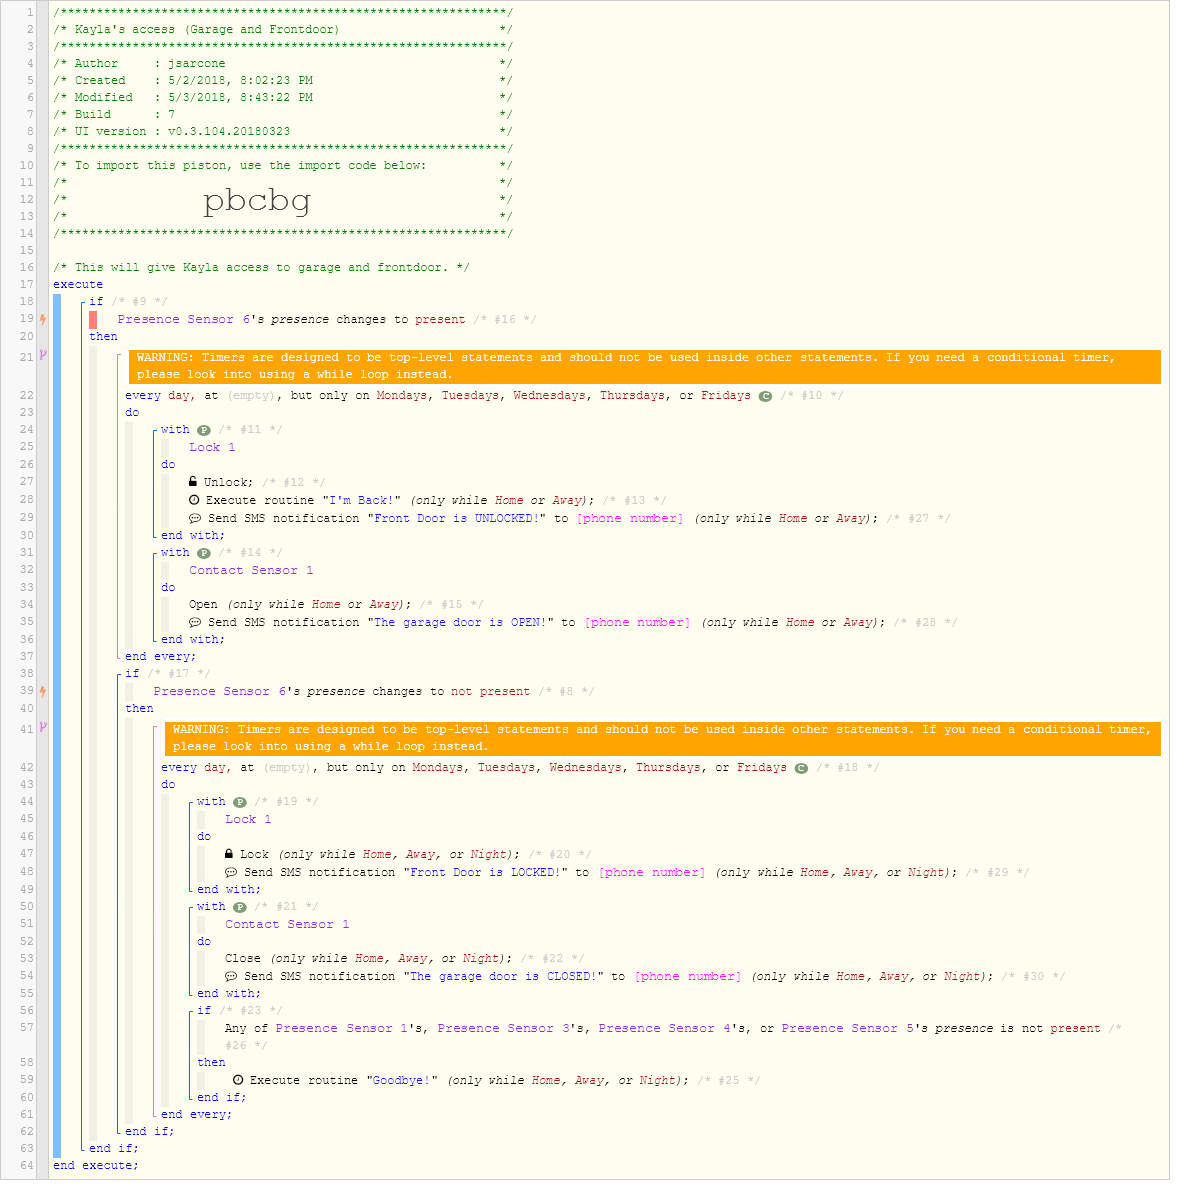
Task: Click the "Goodbye!" routine name
Action: (x=401, y=1080)
